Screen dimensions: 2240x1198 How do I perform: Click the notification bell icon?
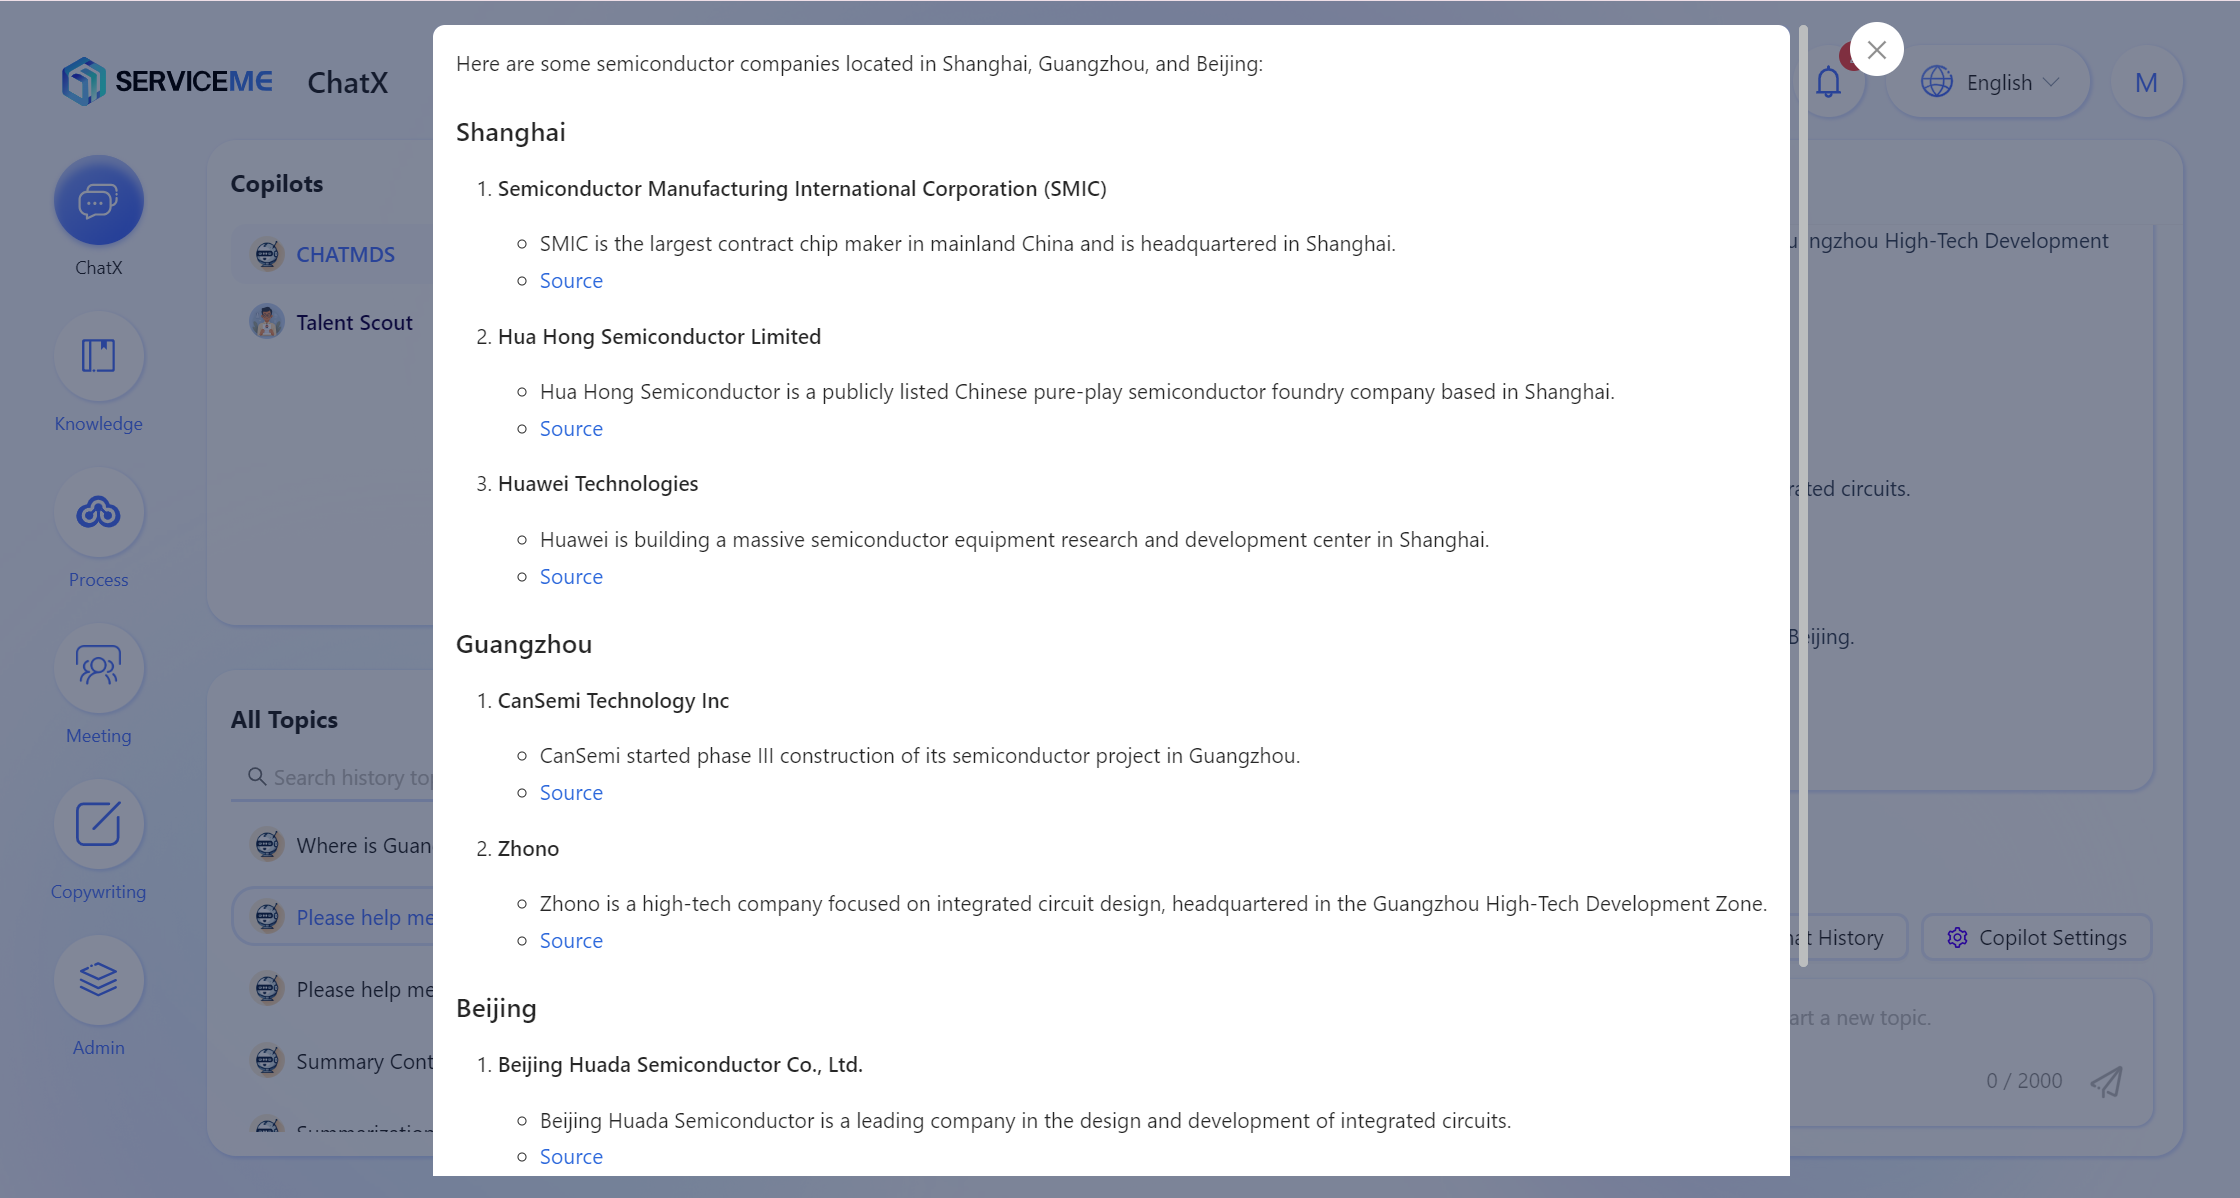click(x=1828, y=82)
